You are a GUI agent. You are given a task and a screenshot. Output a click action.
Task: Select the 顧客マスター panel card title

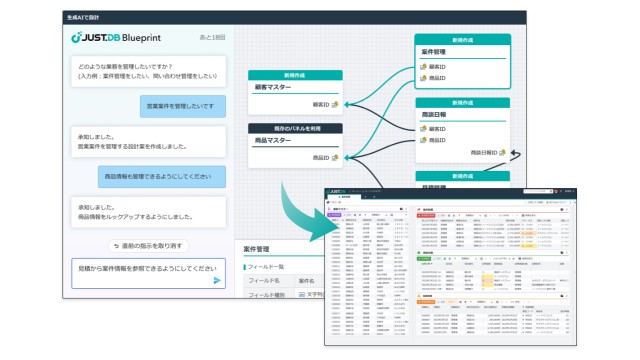[273, 87]
